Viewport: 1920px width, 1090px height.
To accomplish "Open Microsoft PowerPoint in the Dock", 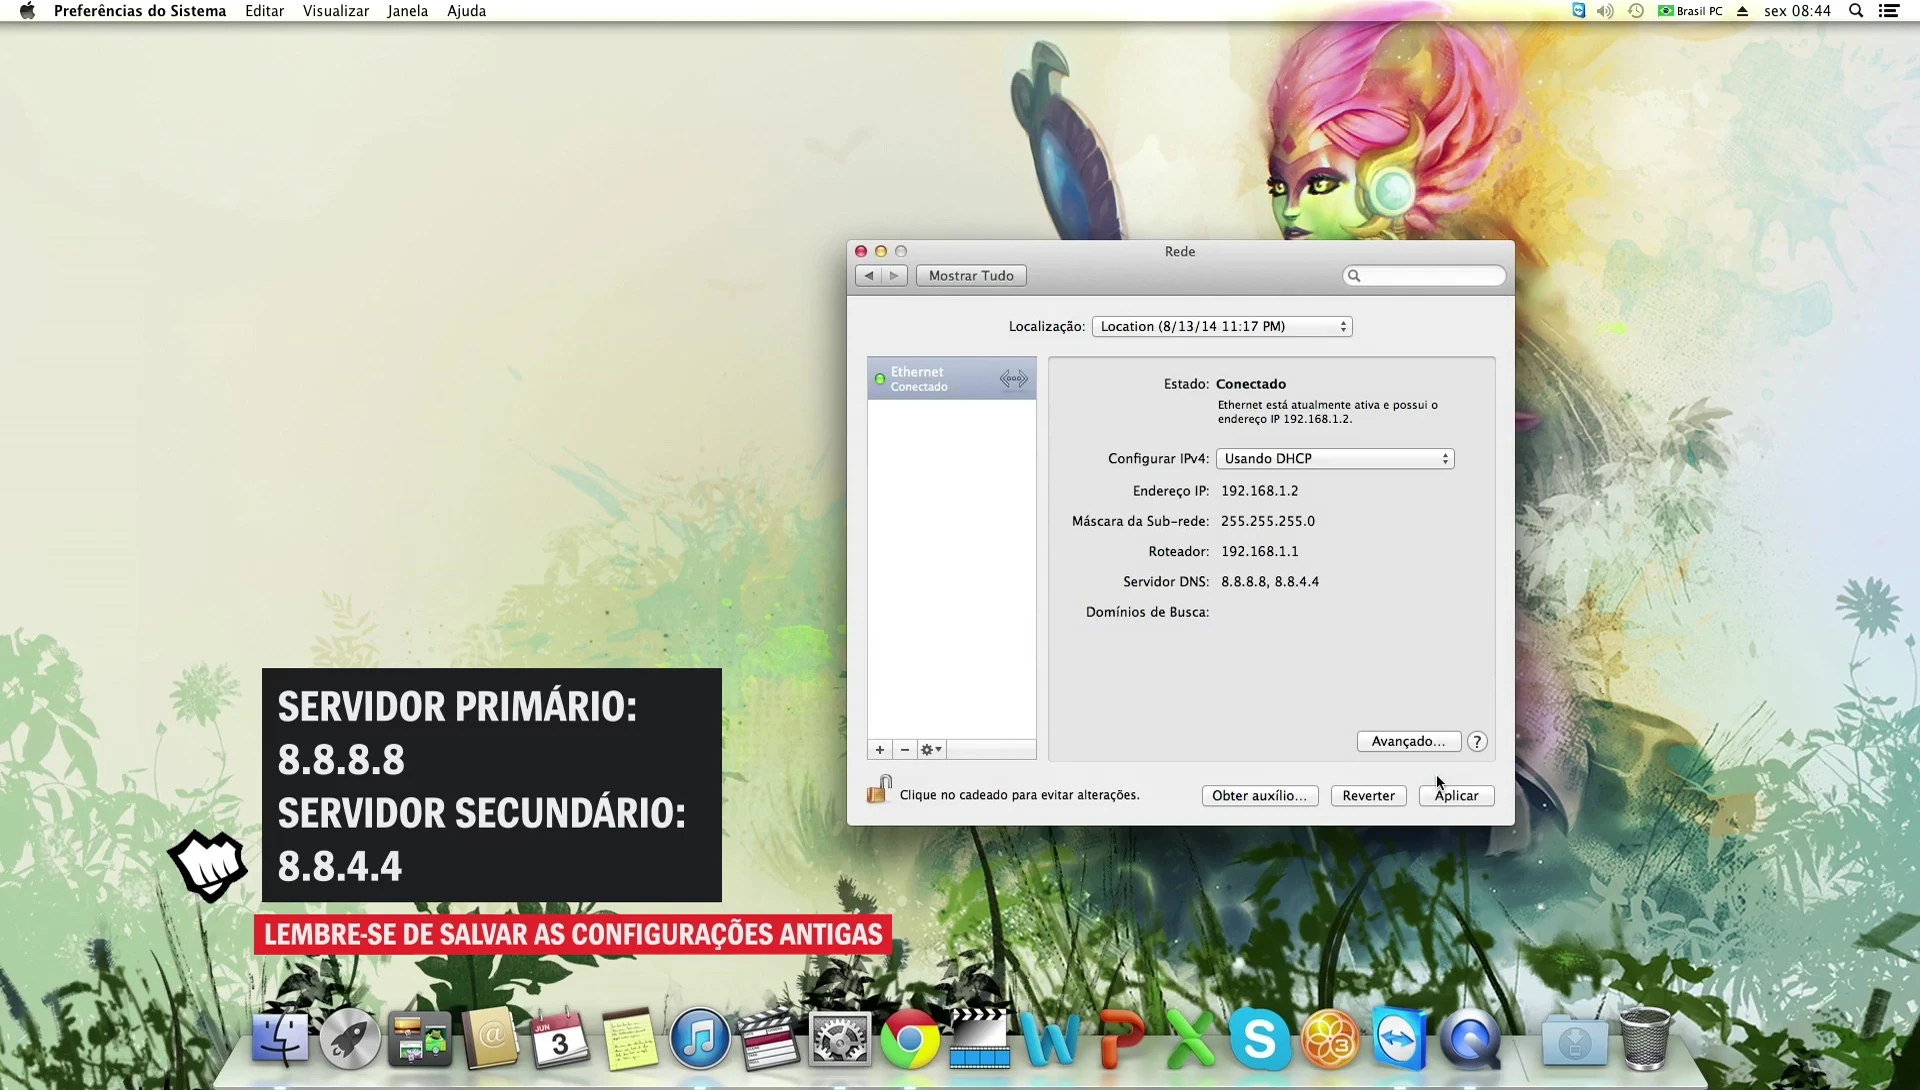I will click(1121, 1040).
